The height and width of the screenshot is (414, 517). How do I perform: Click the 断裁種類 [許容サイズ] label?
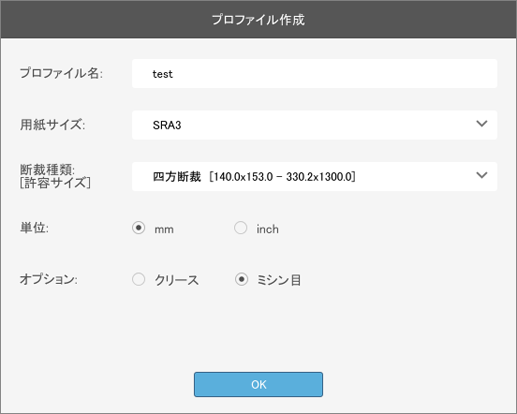[55, 176]
